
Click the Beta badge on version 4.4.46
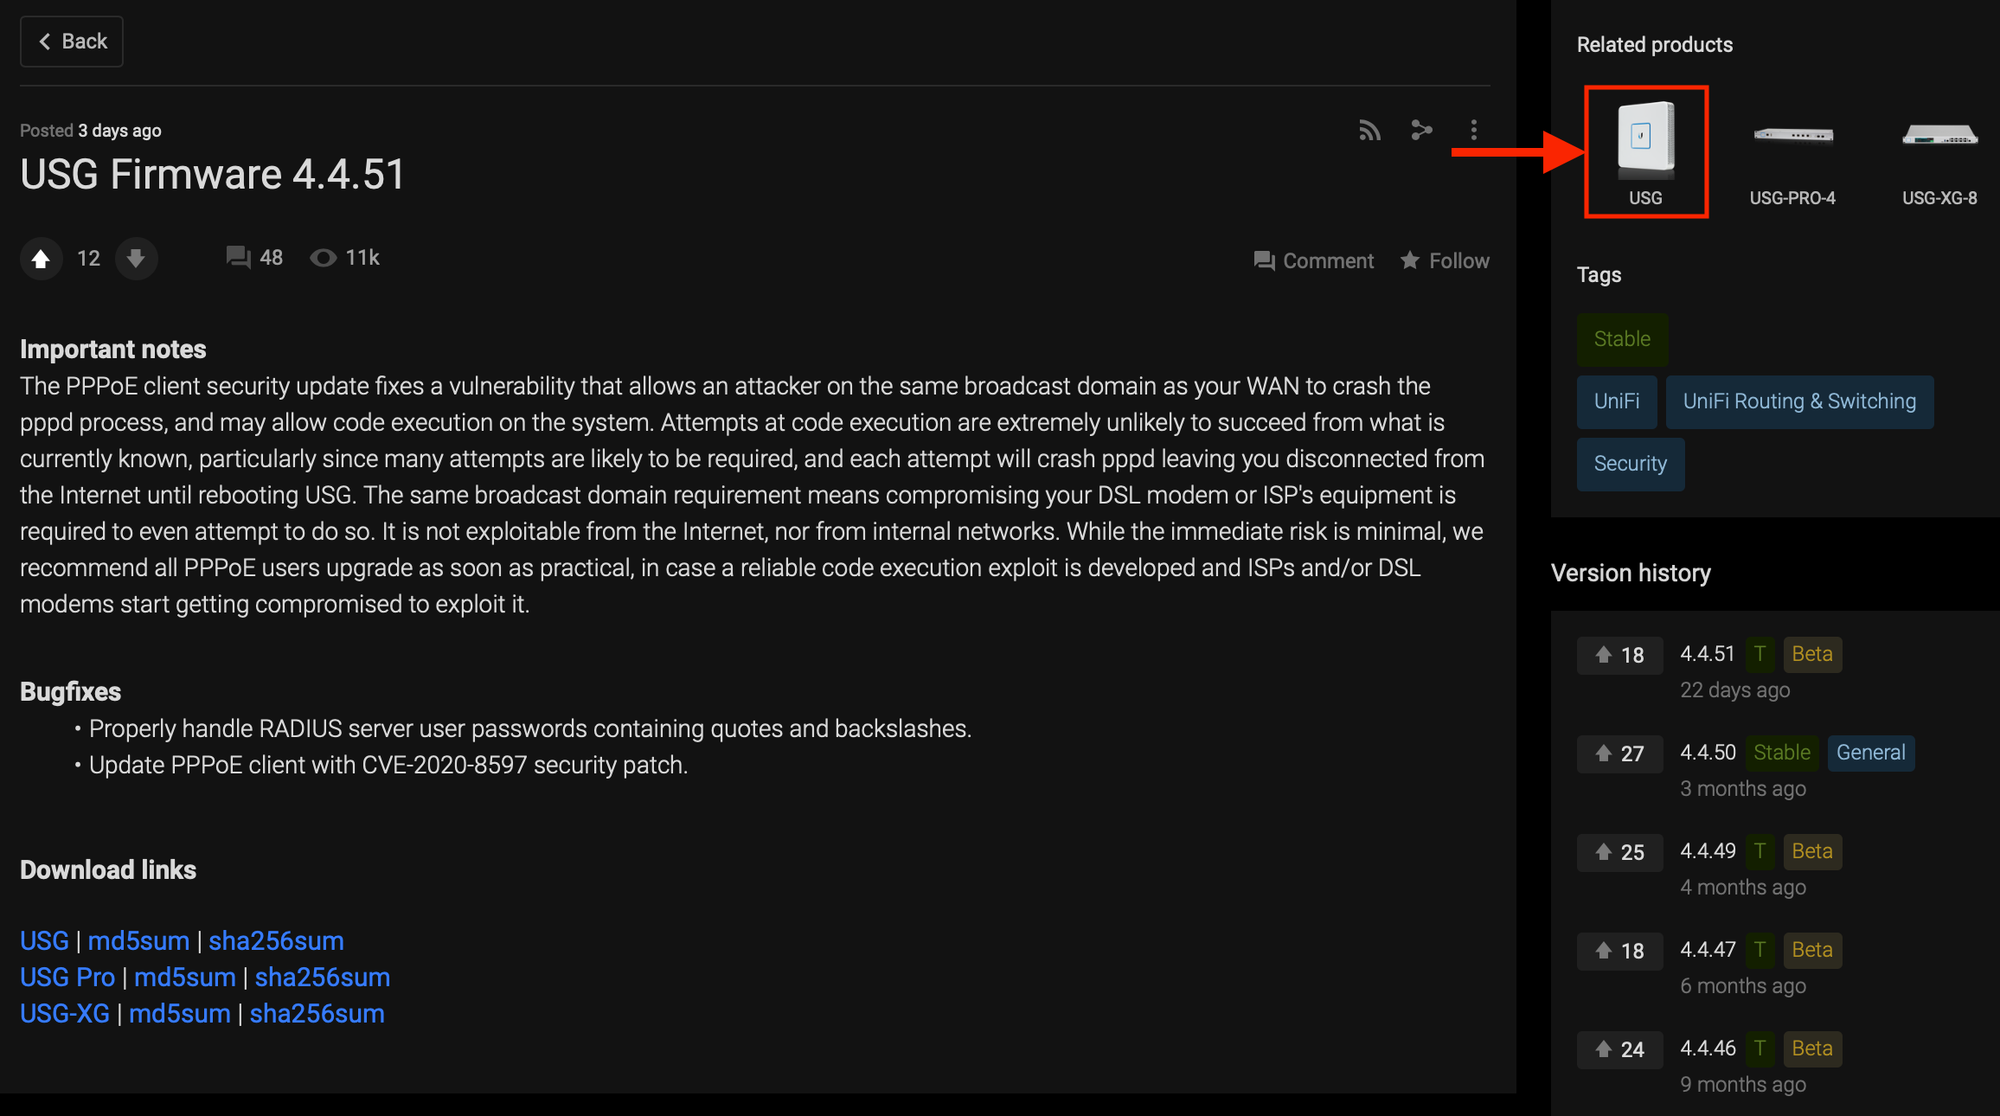(x=1812, y=1049)
